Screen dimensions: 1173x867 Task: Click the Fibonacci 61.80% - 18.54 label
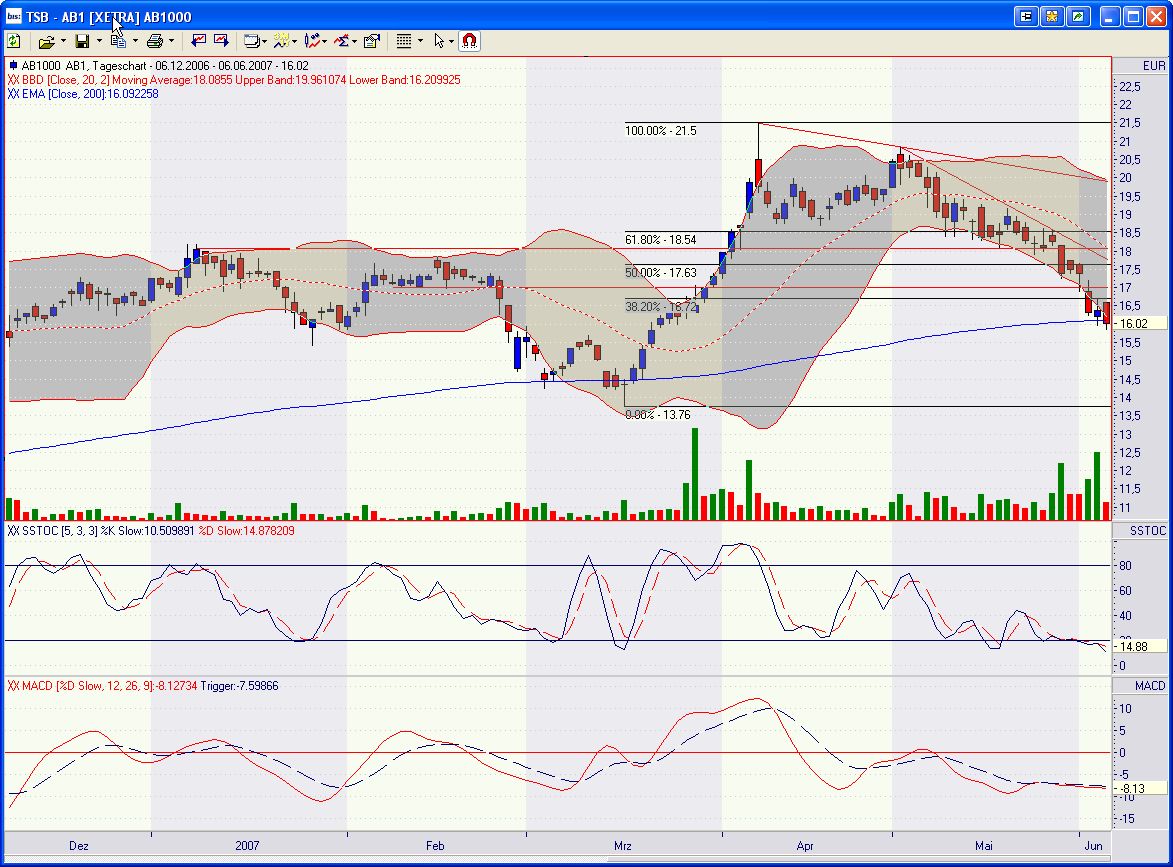click(x=661, y=240)
